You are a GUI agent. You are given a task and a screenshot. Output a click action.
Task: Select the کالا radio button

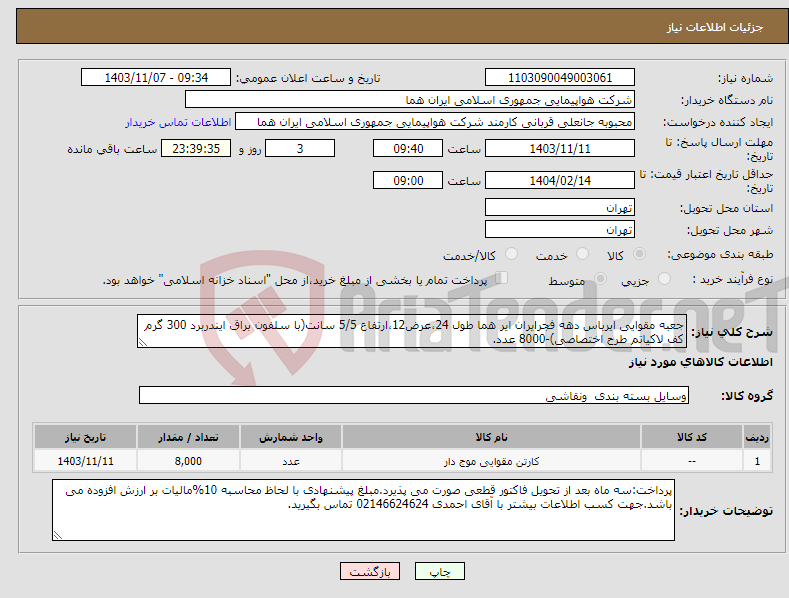[x=640, y=254]
